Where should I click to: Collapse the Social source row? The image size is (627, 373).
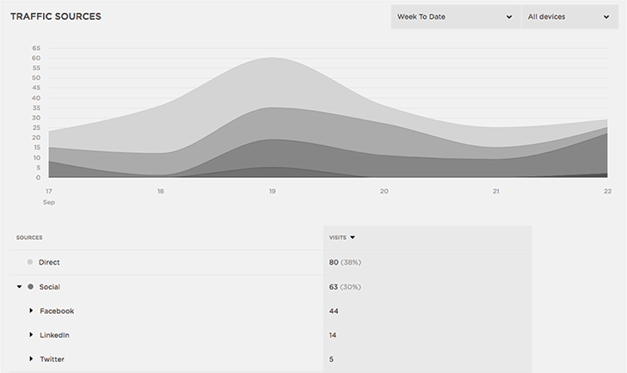click(x=19, y=287)
